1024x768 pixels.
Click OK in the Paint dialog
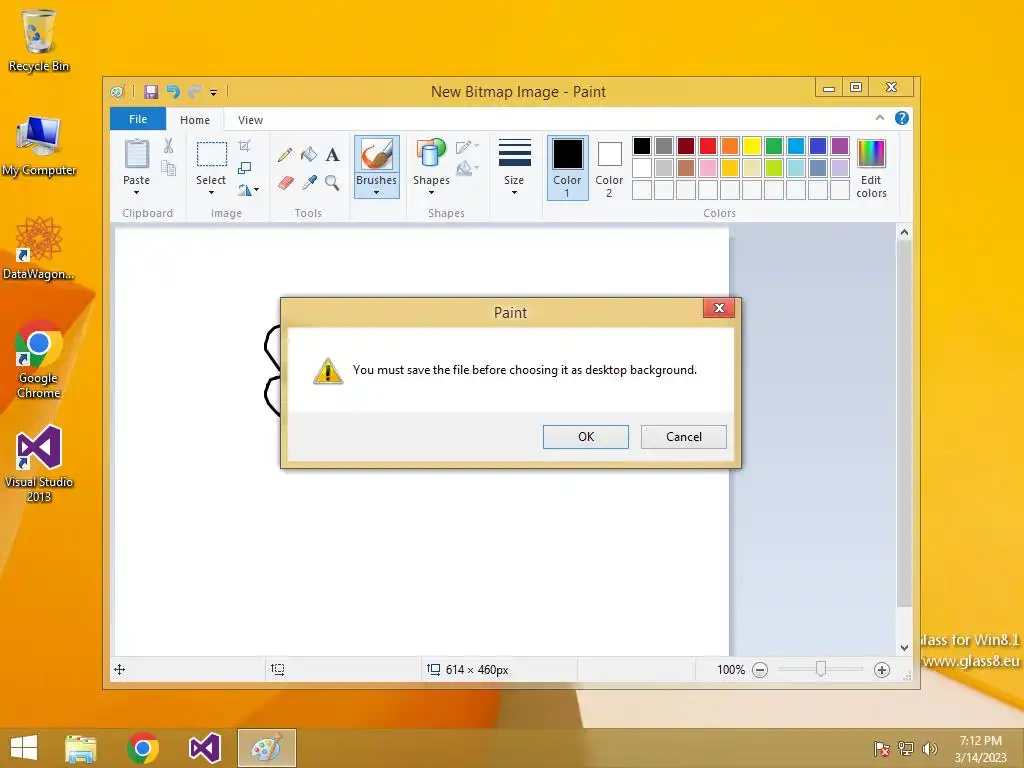[x=586, y=437]
